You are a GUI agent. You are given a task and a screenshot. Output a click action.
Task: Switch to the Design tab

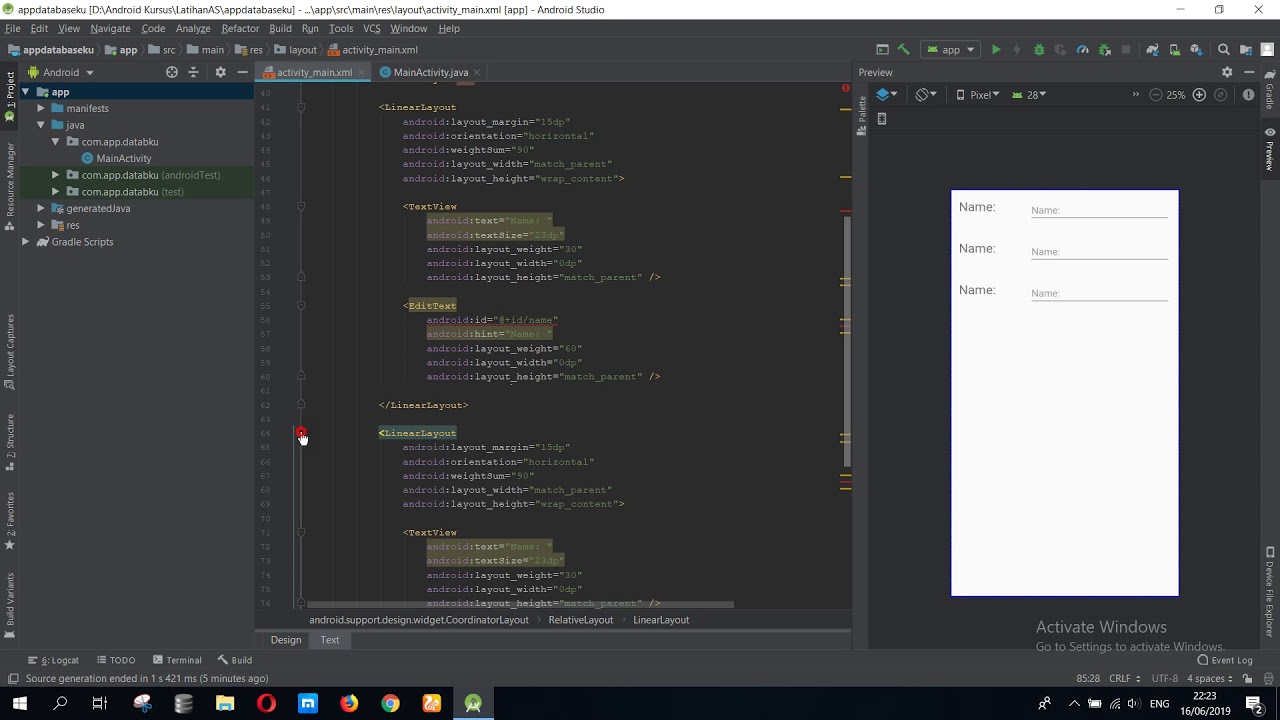coord(286,640)
